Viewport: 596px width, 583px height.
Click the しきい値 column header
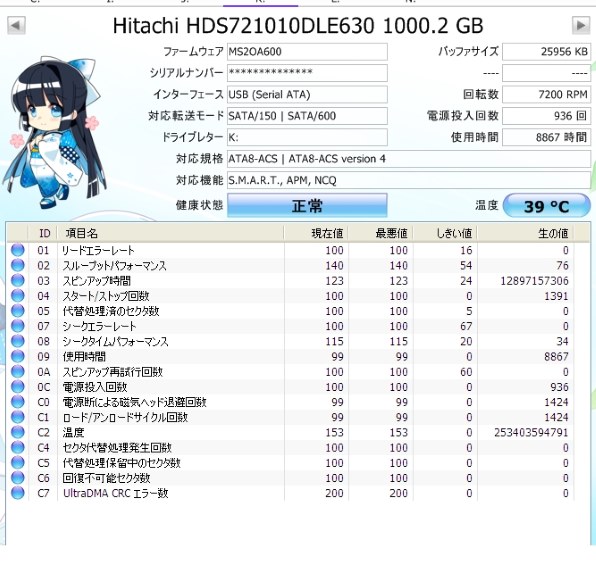445,233
